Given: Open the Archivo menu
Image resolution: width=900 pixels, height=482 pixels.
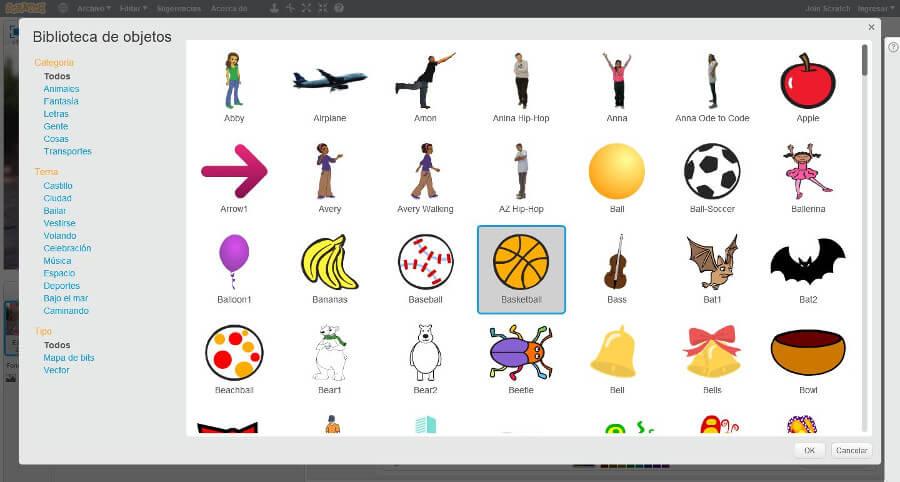Looking at the screenshot, I should pos(94,8).
